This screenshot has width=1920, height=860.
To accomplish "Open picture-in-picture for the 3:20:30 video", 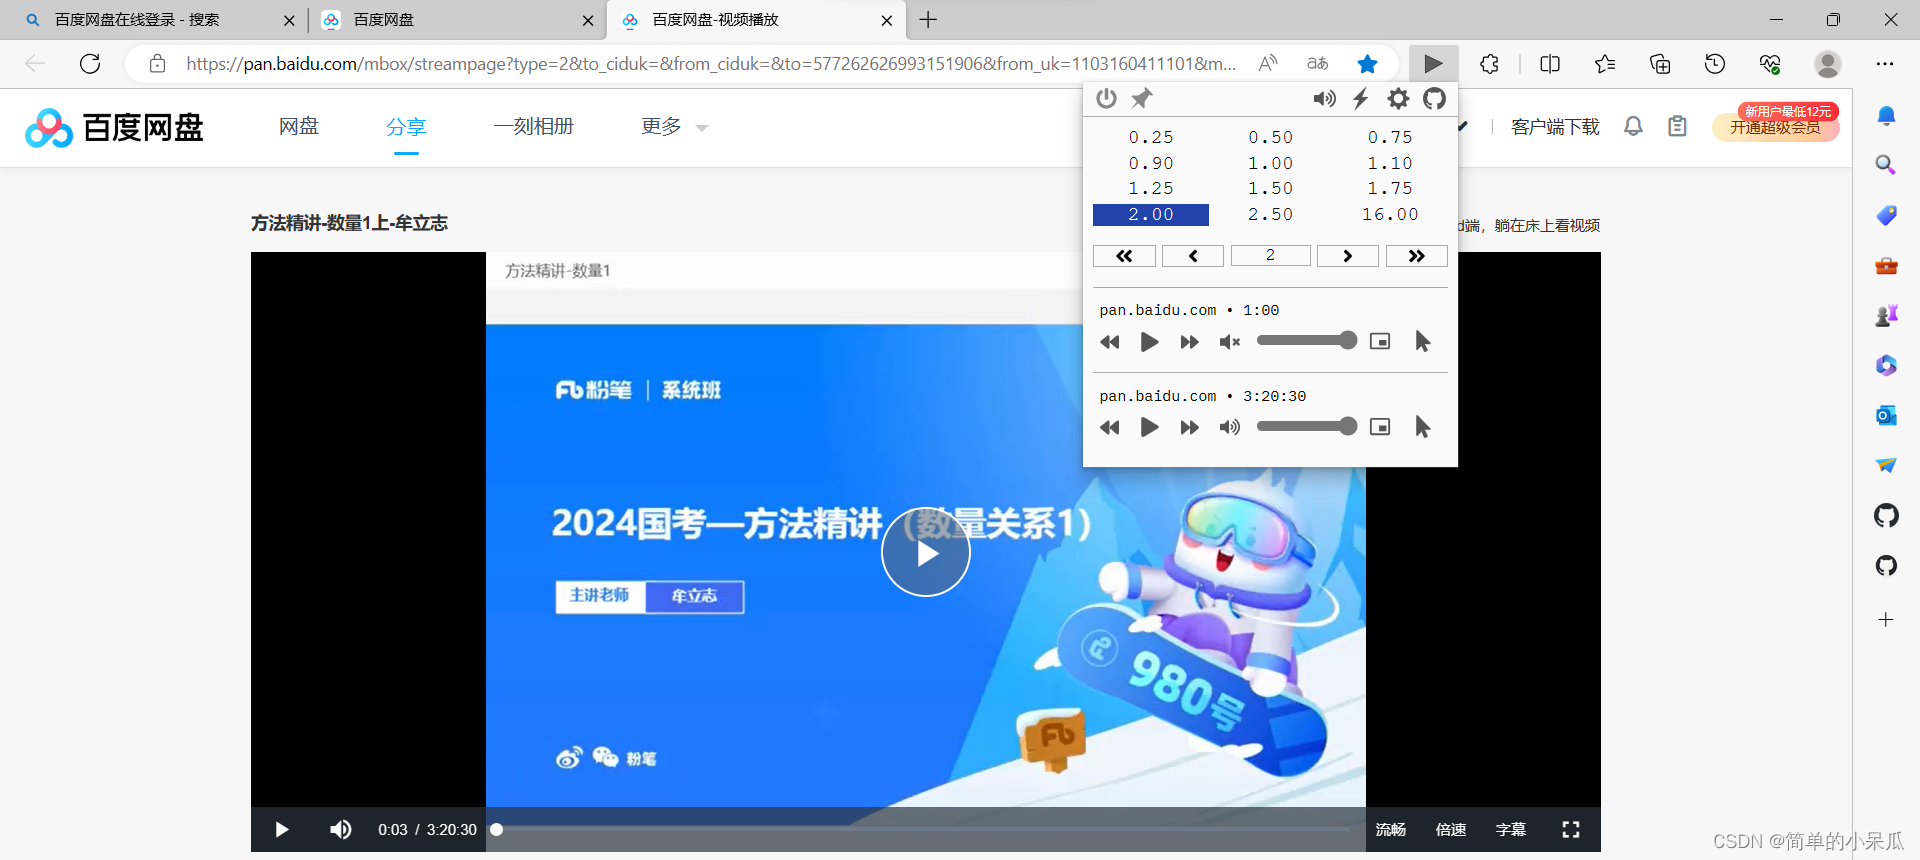I will [1380, 427].
